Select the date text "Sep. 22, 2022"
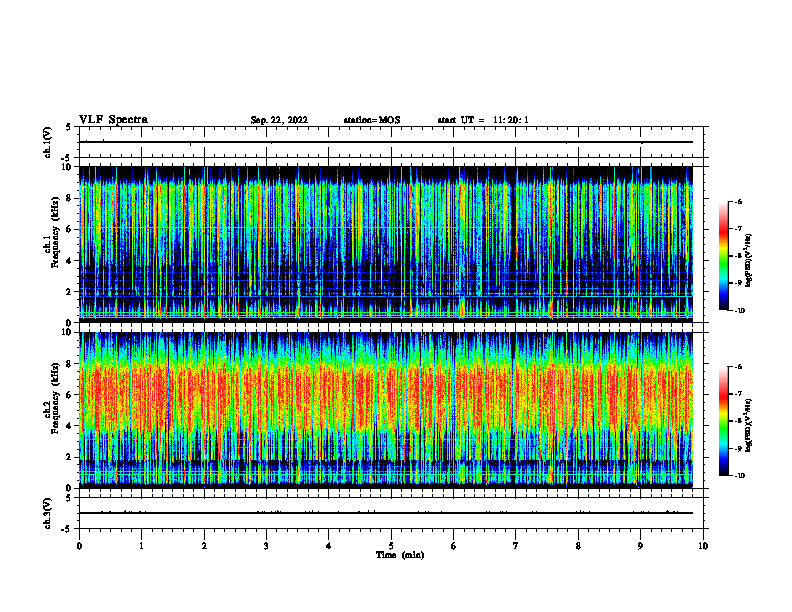792x612 pixels. [x=279, y=120]
